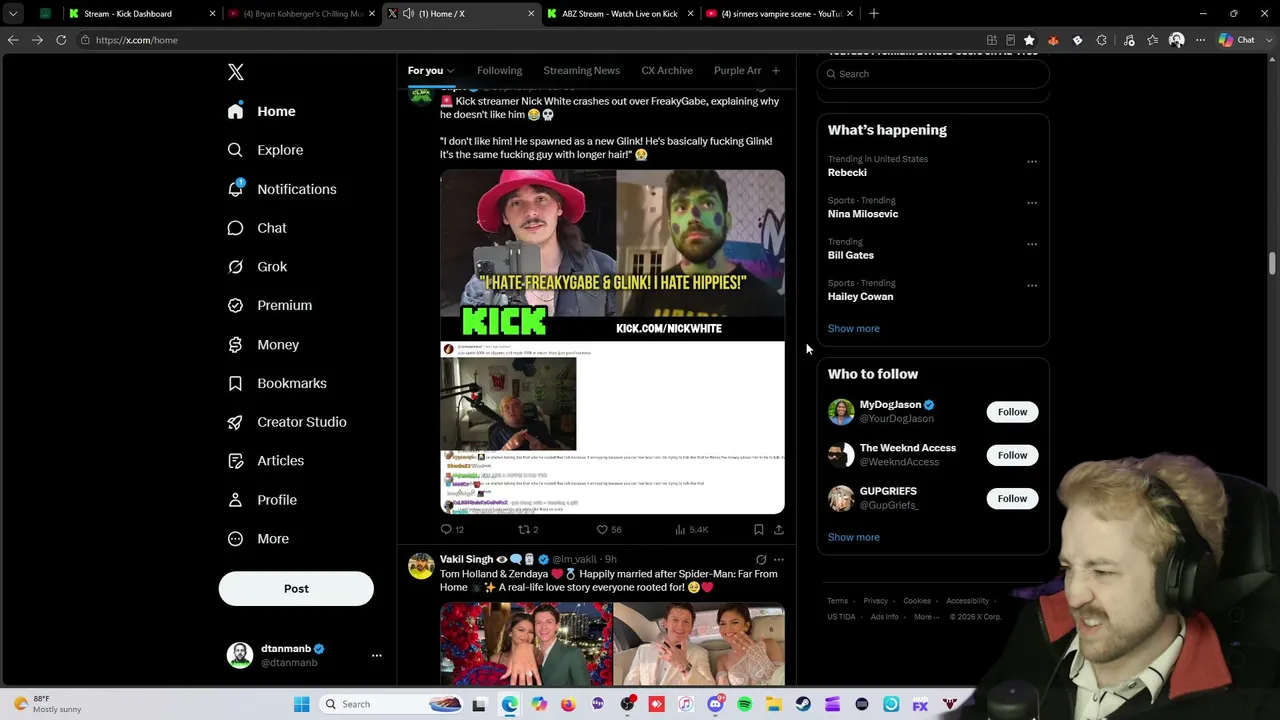View analytics of the Nick White post
This screenshot has height=720, width=1280.
(x=692, y=529)
